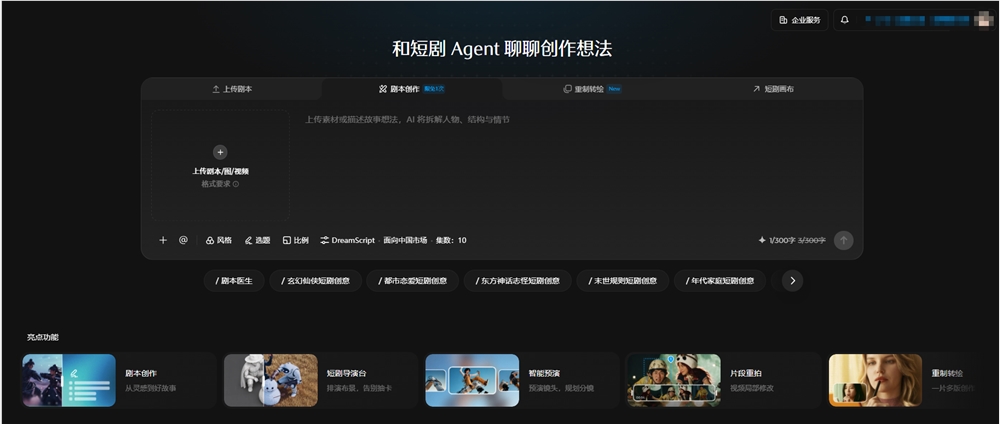Click the @ mention icon
The image size is (1000, 424).
pyautogui.click(x=183, y=240)
